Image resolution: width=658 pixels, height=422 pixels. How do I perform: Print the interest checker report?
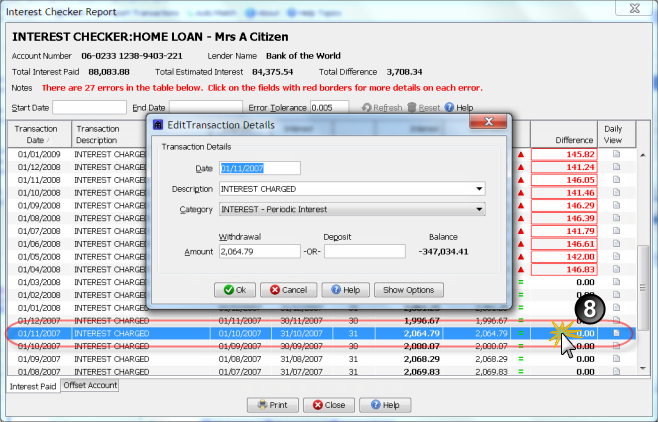272,405
